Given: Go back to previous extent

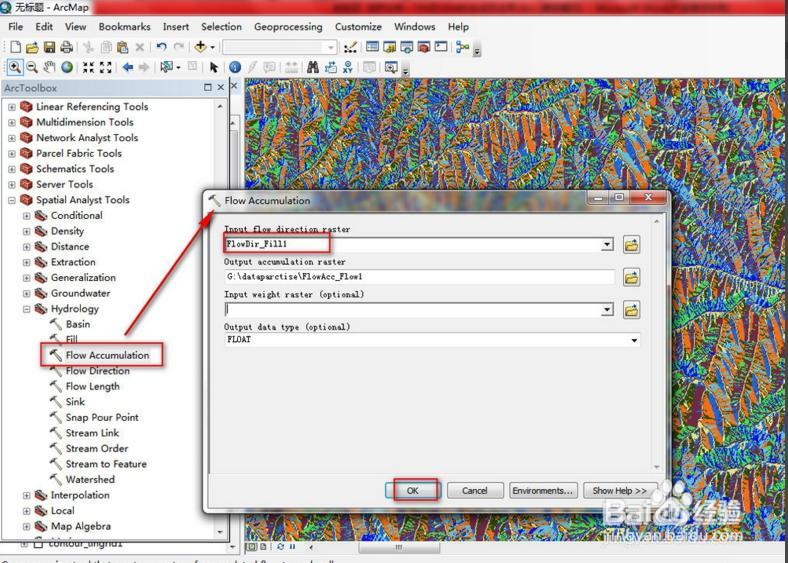Looking at the screenshot, I should [128, 67].
